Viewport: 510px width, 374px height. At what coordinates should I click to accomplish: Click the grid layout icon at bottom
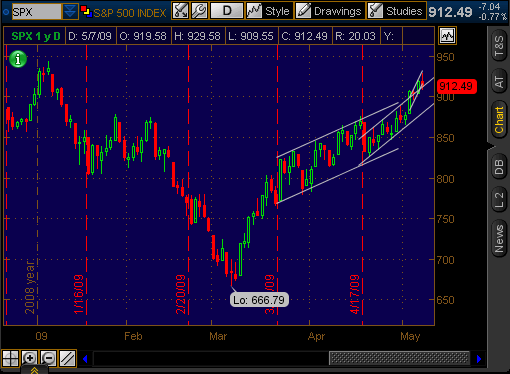coord(10,358)
